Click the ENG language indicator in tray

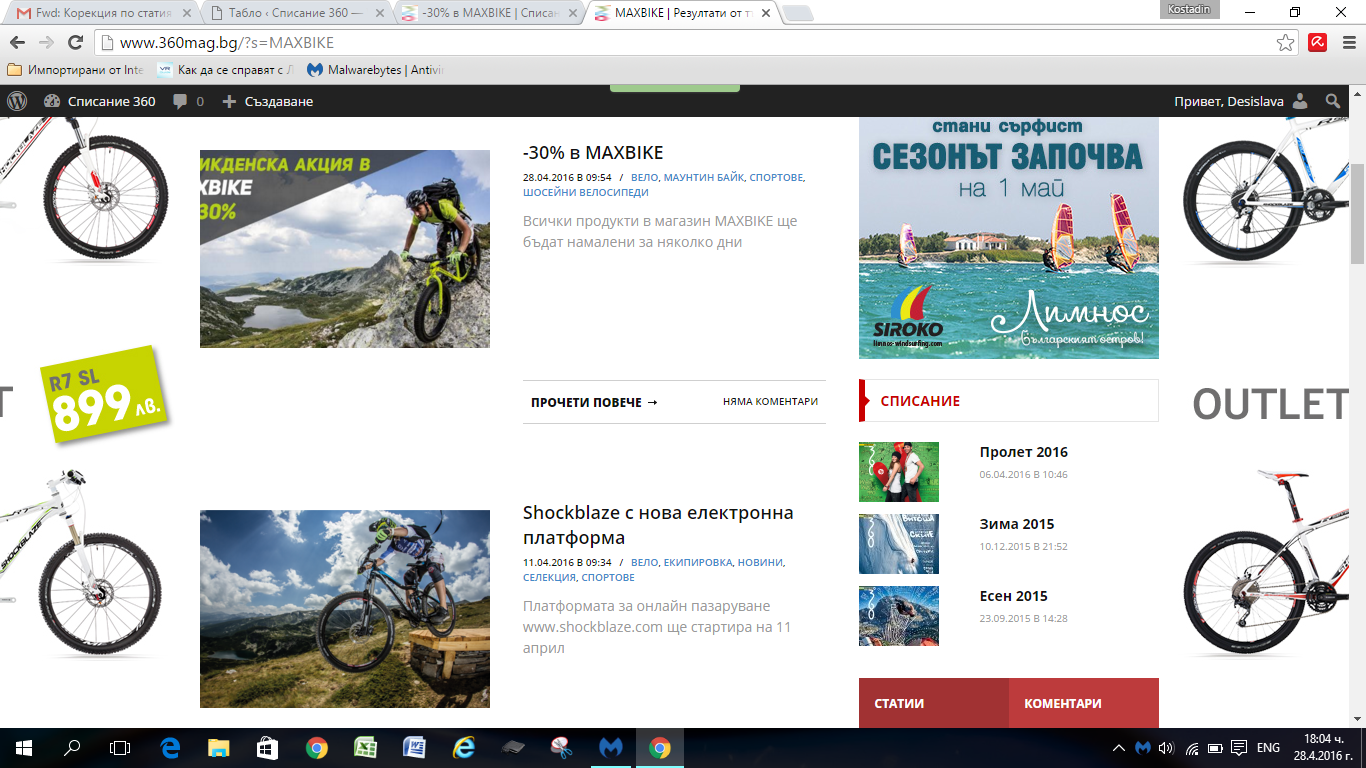(x=1268, y=747)
